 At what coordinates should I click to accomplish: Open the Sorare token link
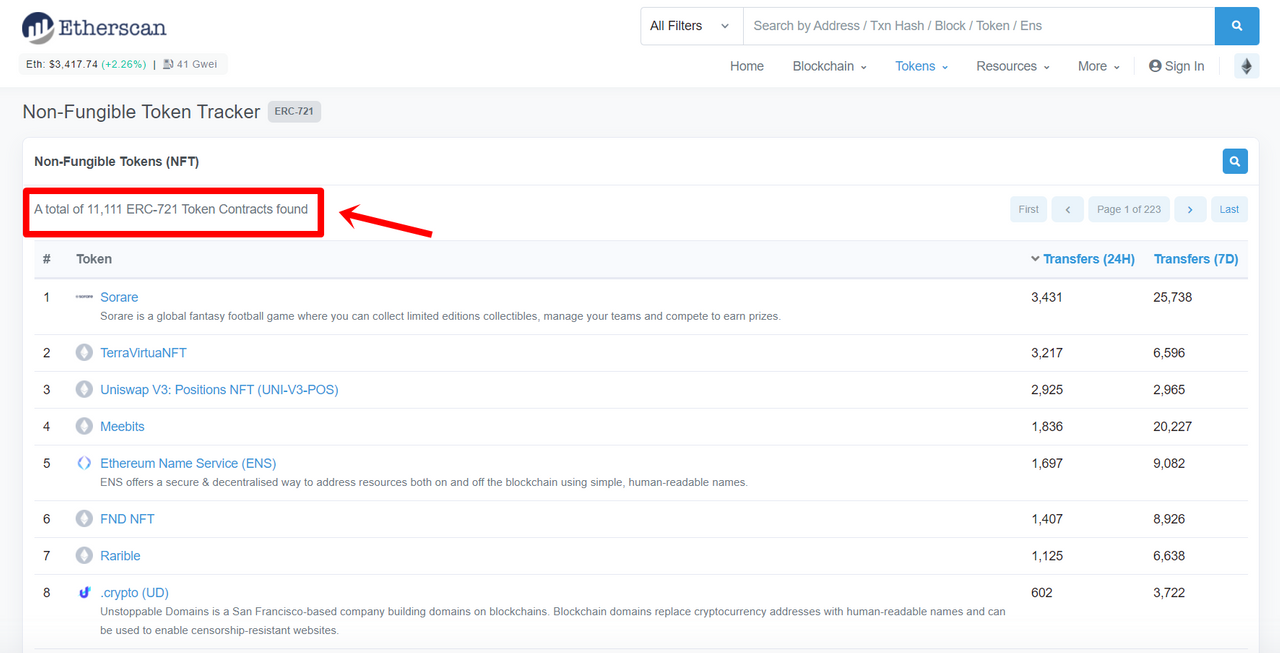click(119, 297)
